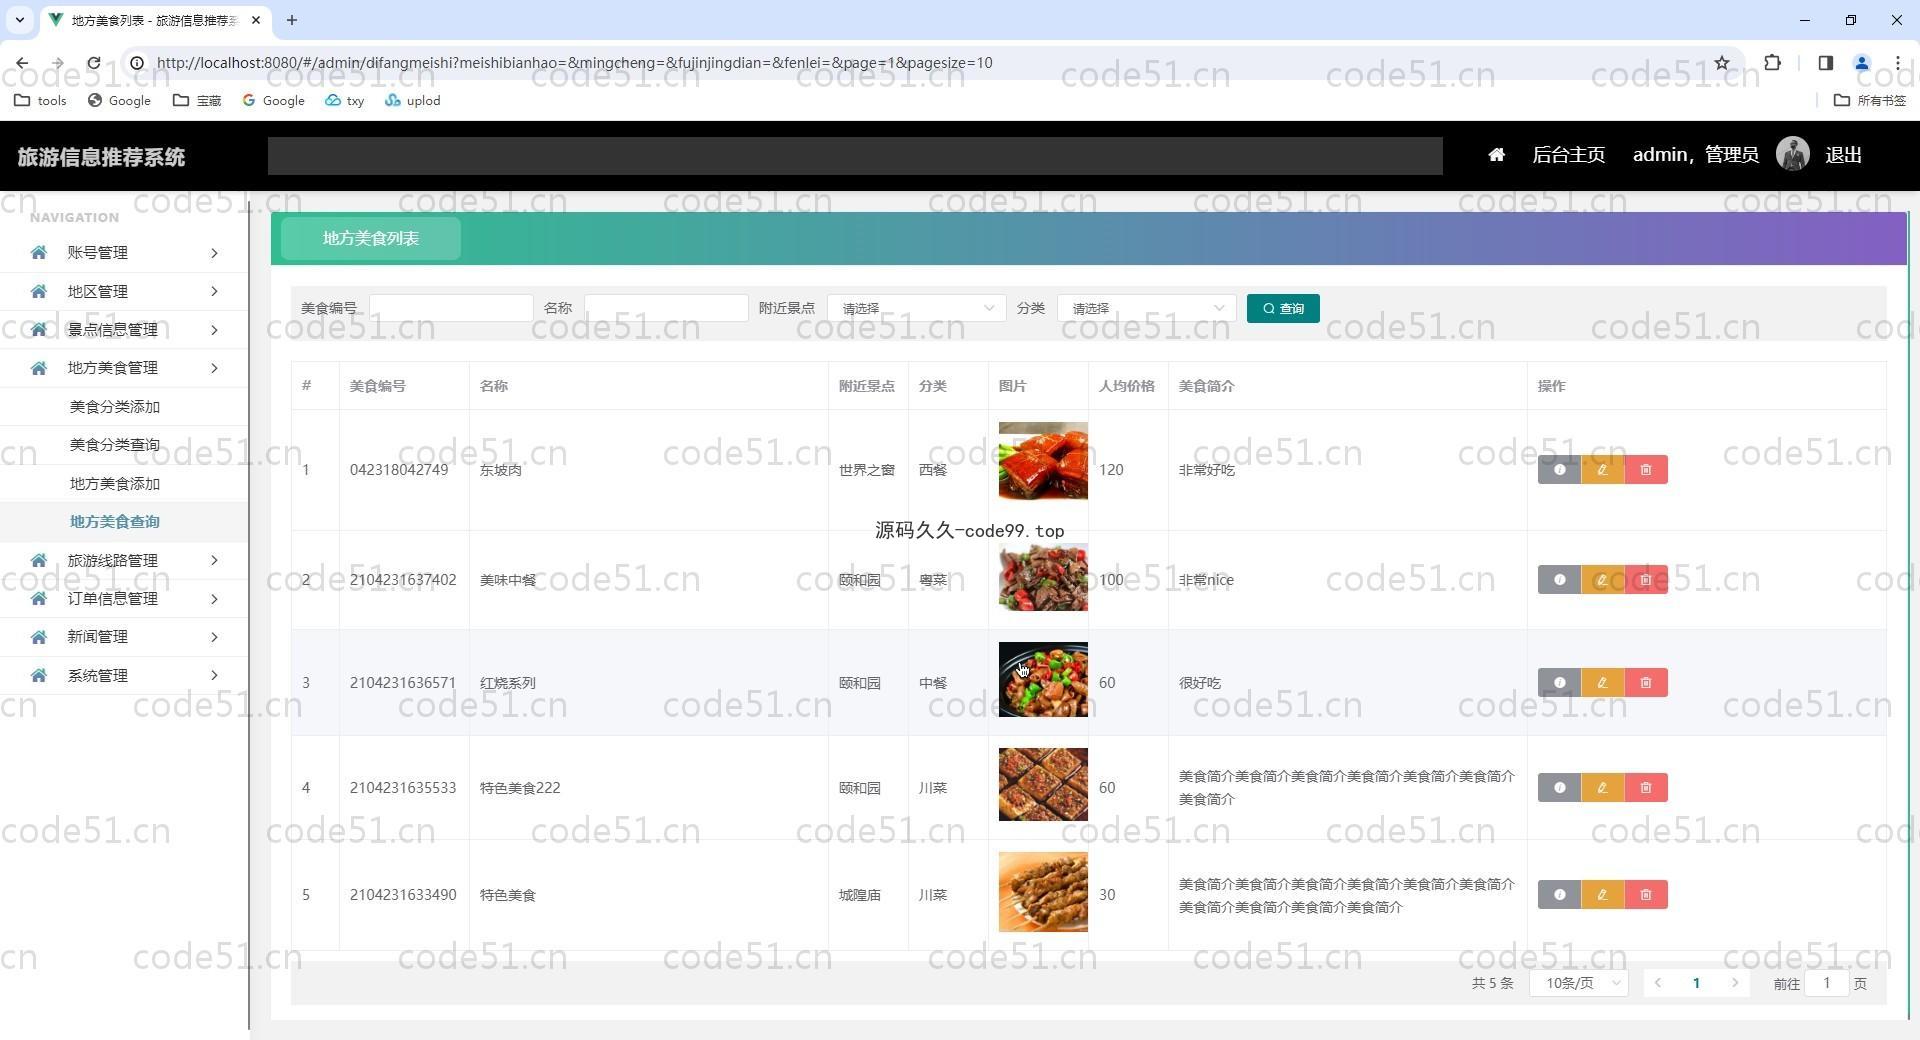Open details of 美味中餐 row
Viewport: 1920px width, 1040px height.
(1559, 580)
